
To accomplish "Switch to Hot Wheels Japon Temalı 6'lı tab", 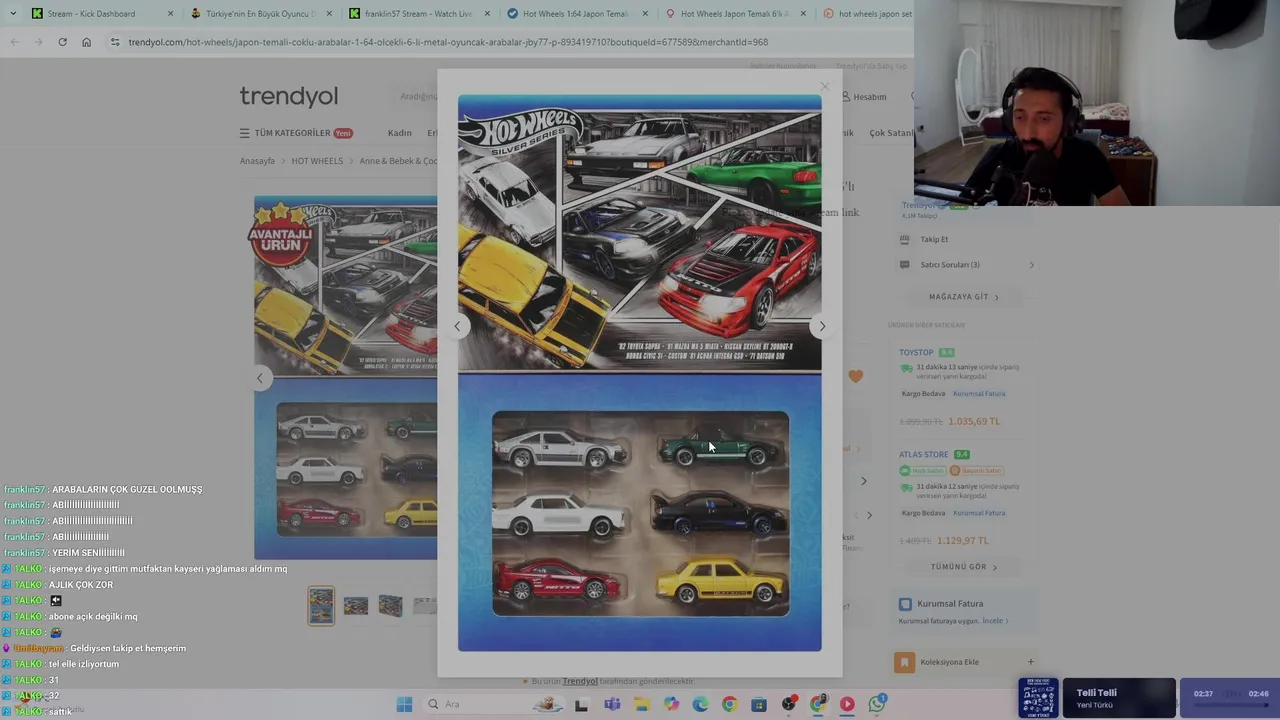I will click(x=734, y=14).
